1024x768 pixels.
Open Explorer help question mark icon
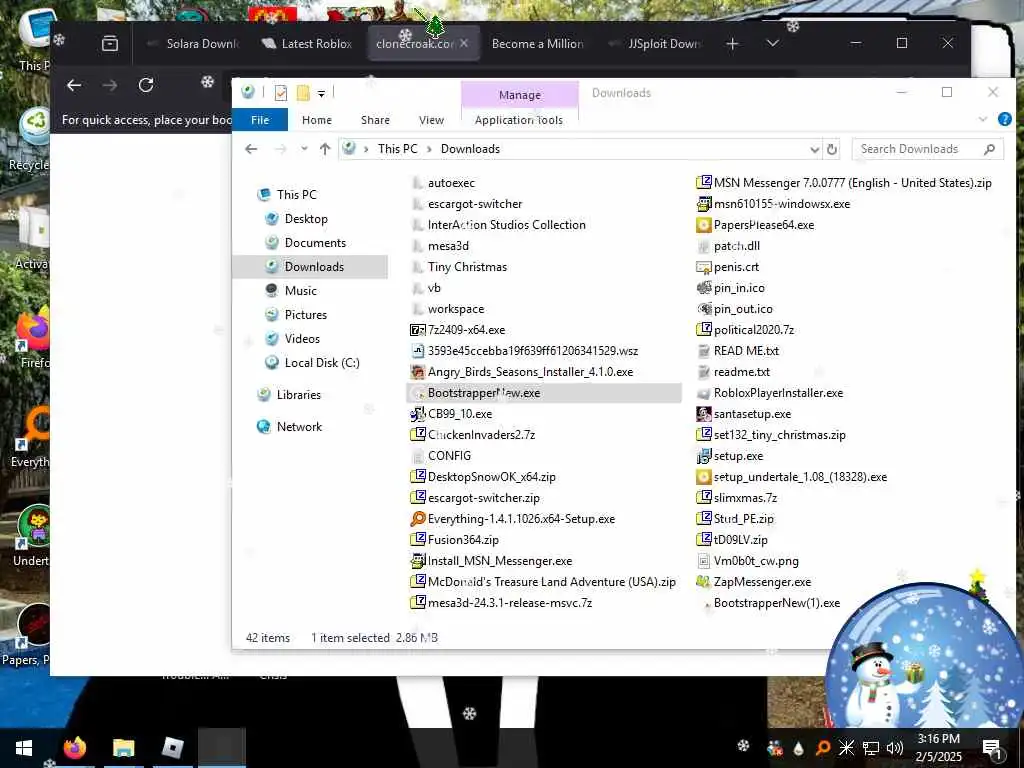coord(1004,119)
